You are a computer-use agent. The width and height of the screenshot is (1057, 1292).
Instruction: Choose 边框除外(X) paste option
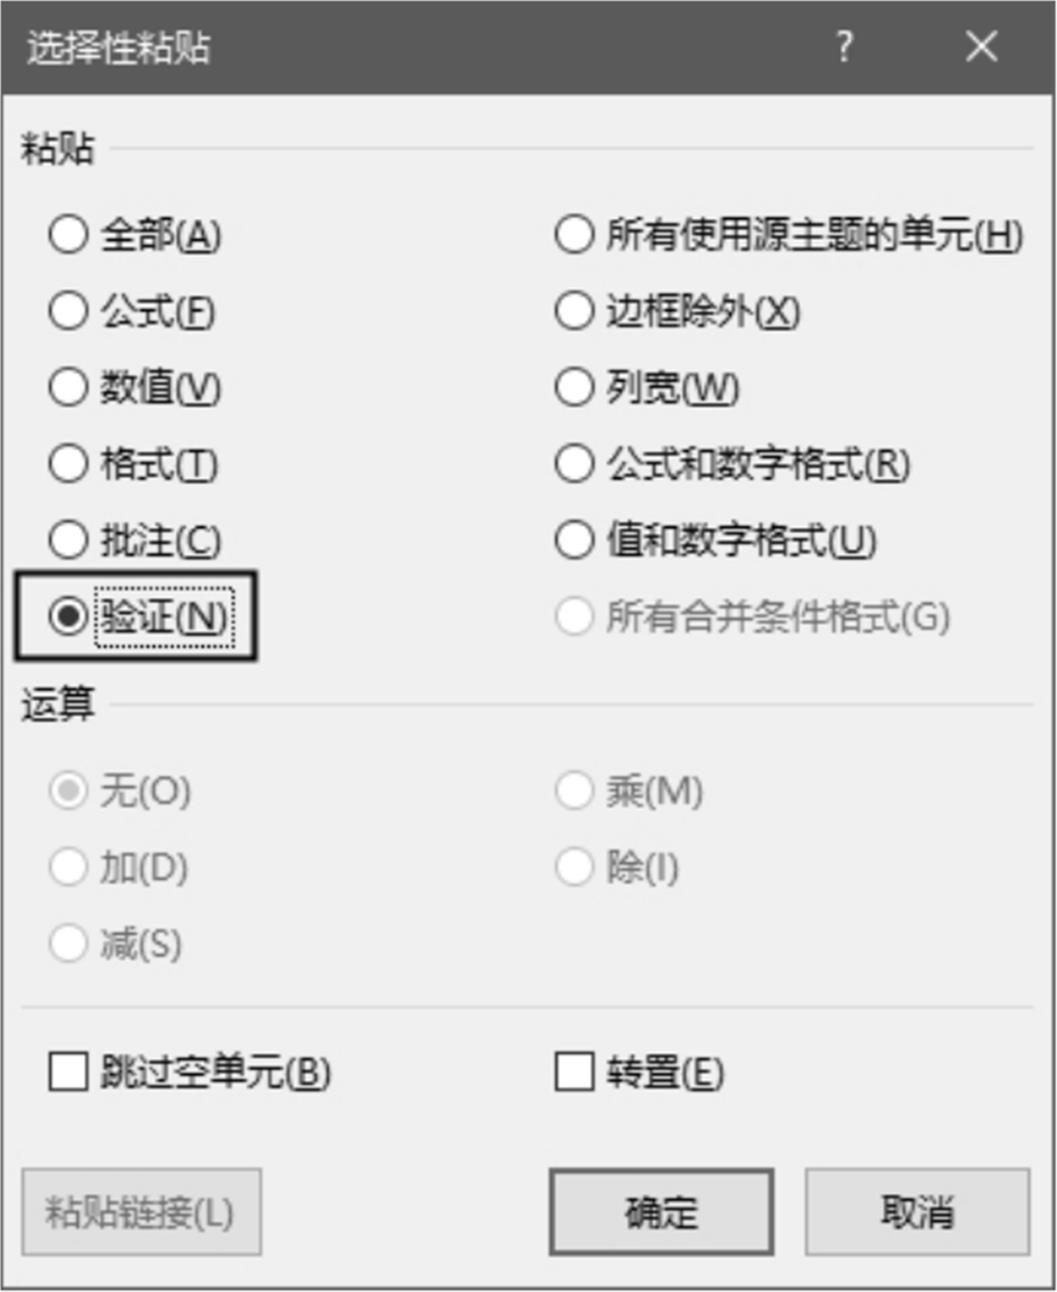click(574, 311)
